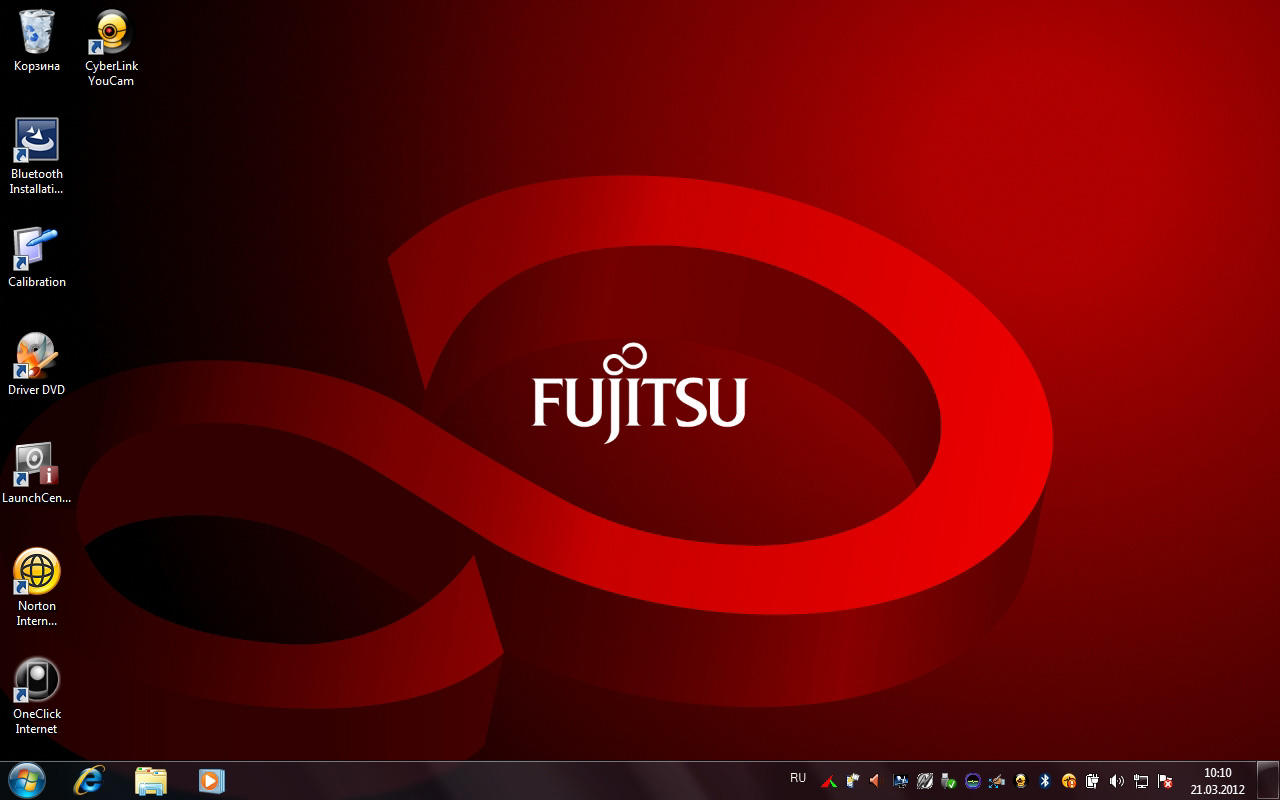1280x800 pixels.
Task: Select the Calibration desktop shortcut
Action: [37, 249]
